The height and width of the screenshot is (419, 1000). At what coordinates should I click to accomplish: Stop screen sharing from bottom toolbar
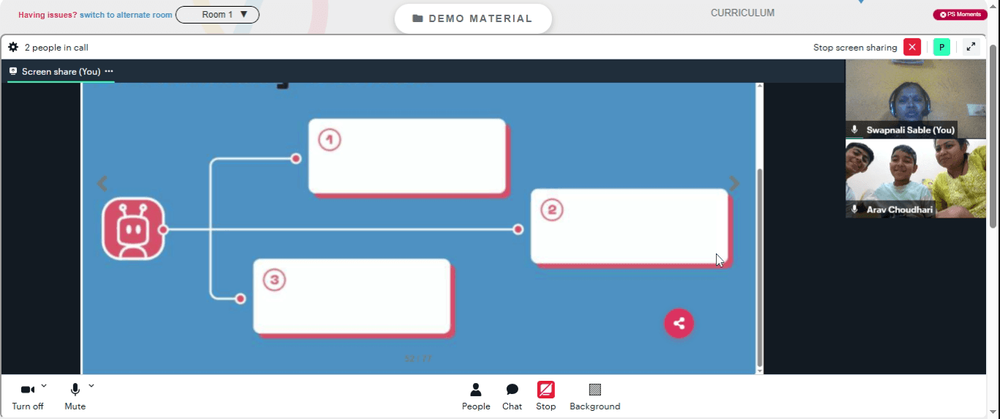[546, 397]
